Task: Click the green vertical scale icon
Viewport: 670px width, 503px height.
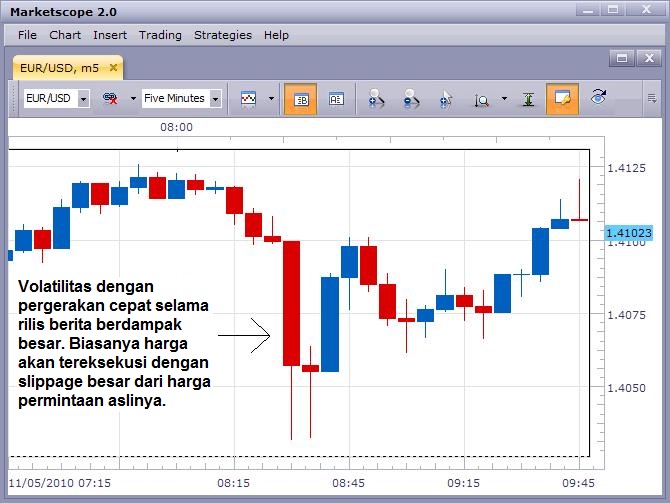Action: 528,99
